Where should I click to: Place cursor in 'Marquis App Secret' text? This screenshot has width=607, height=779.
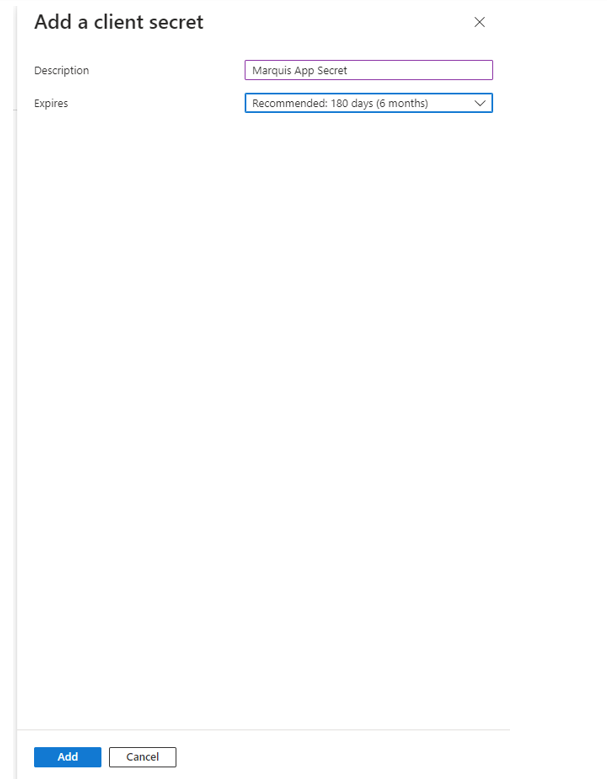point(300,71)
